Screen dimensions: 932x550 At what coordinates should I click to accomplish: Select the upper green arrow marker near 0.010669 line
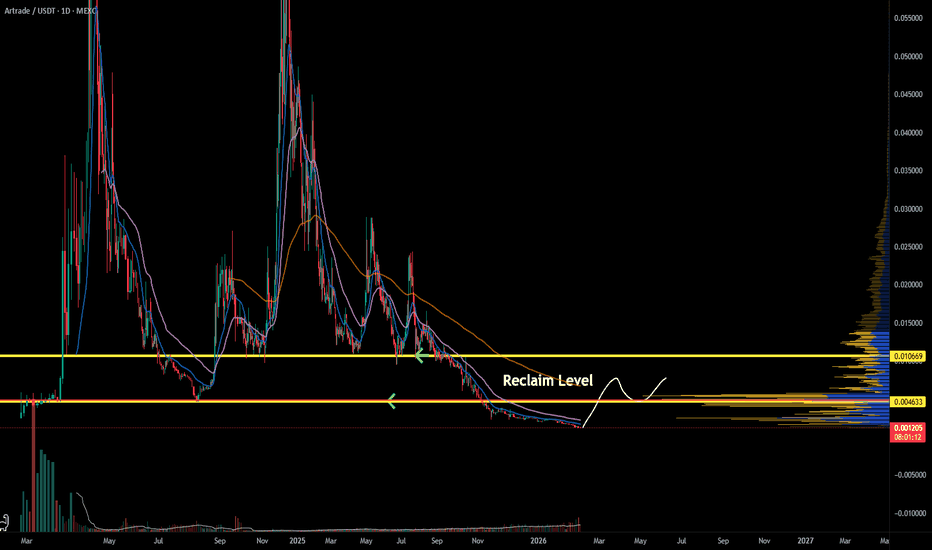421,356
